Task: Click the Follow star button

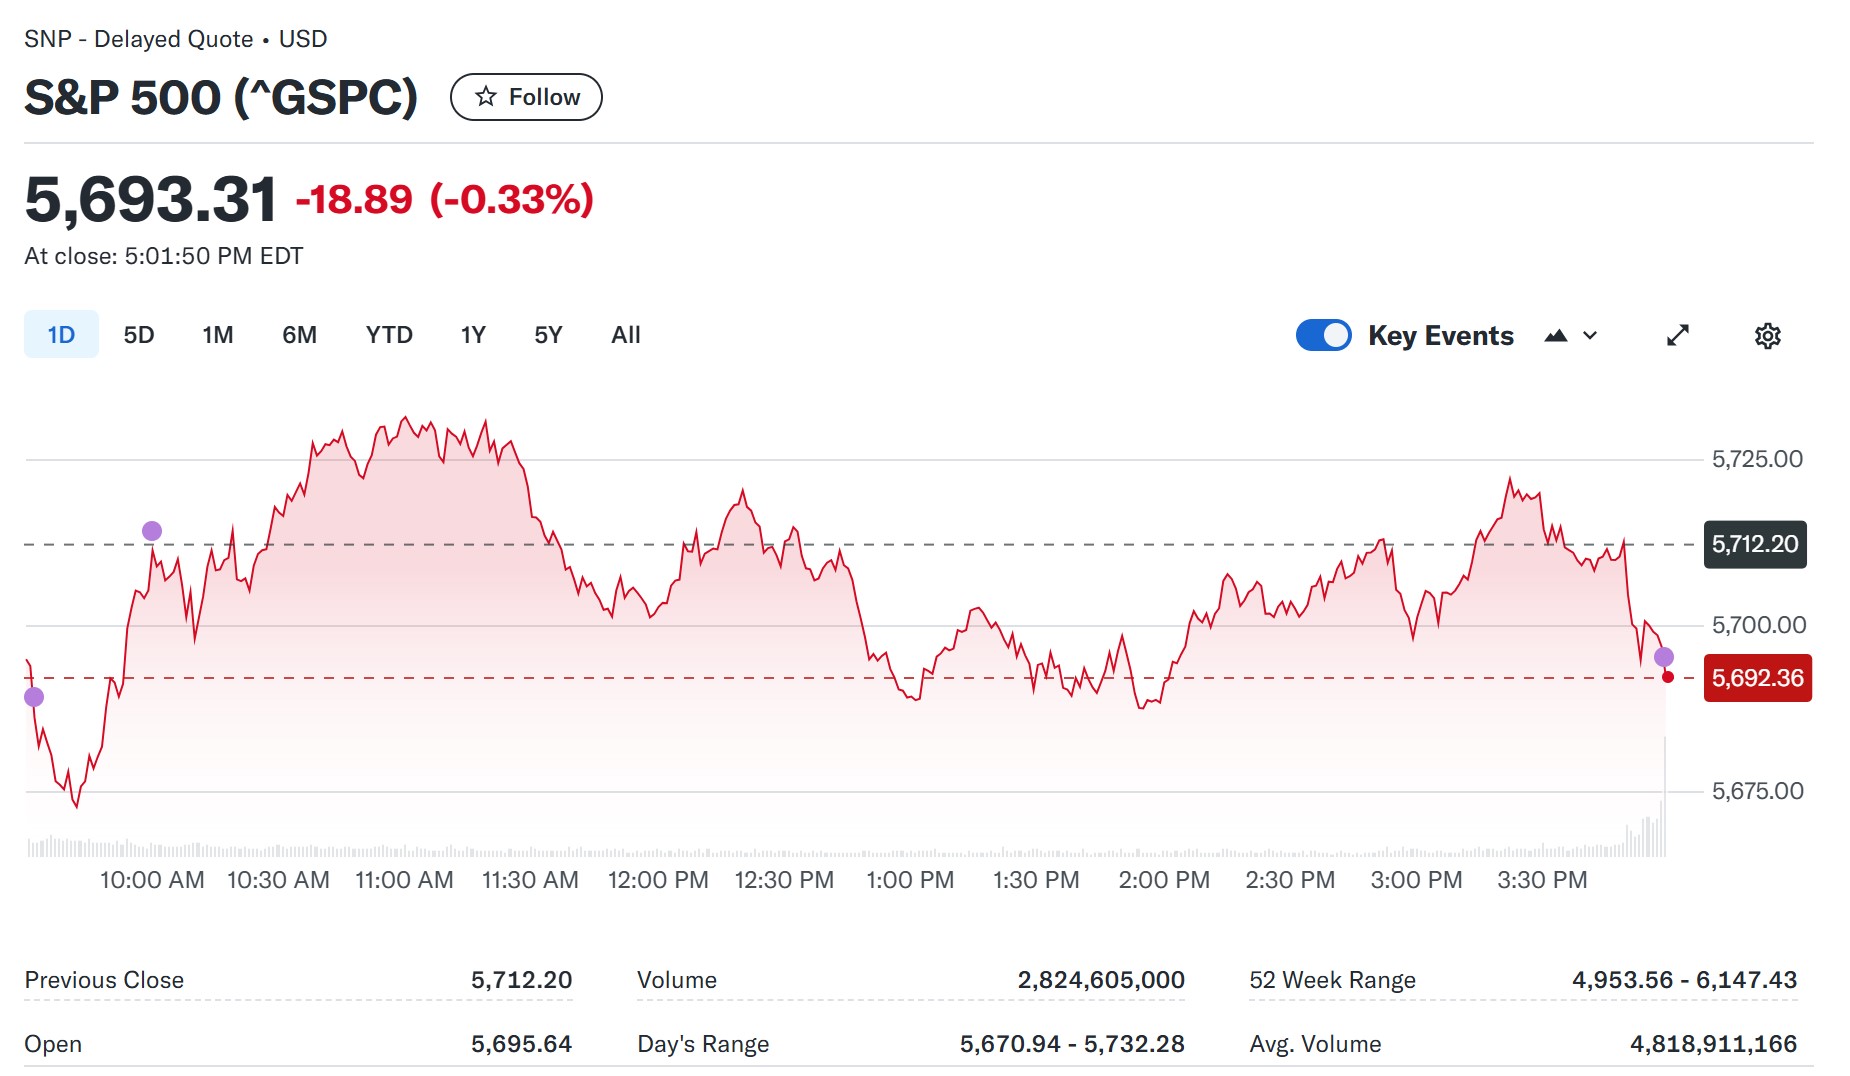Action: click(526, 97)
